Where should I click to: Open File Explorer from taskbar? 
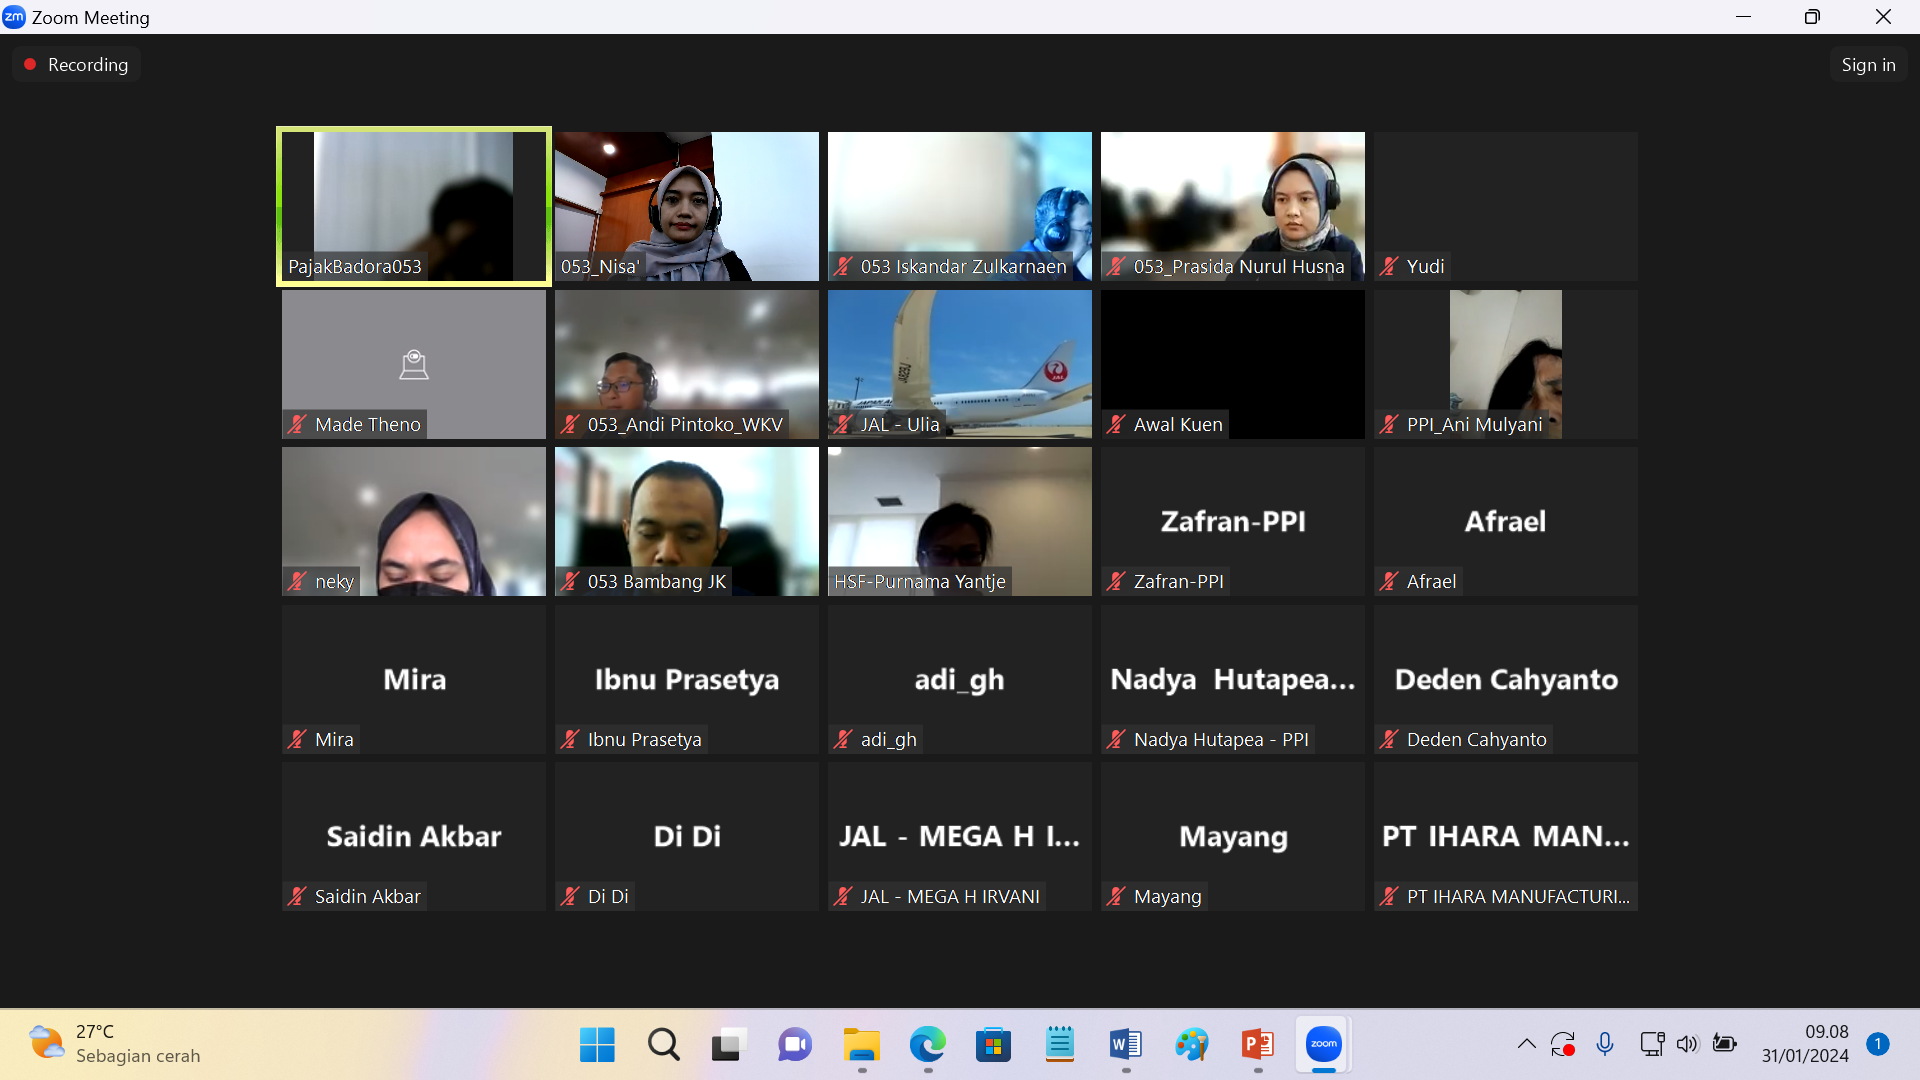861,1045
